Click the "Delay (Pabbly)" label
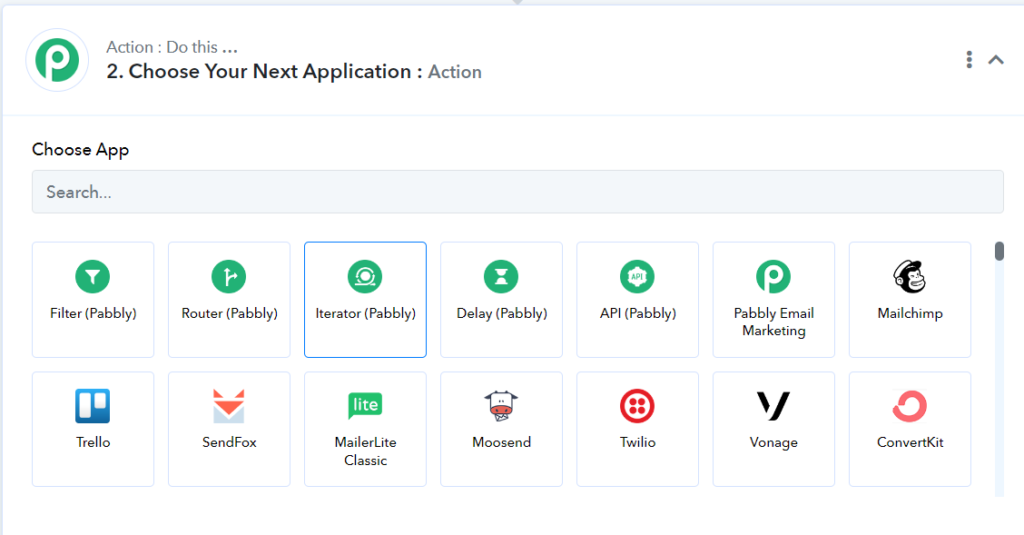 tap(502, 314)
